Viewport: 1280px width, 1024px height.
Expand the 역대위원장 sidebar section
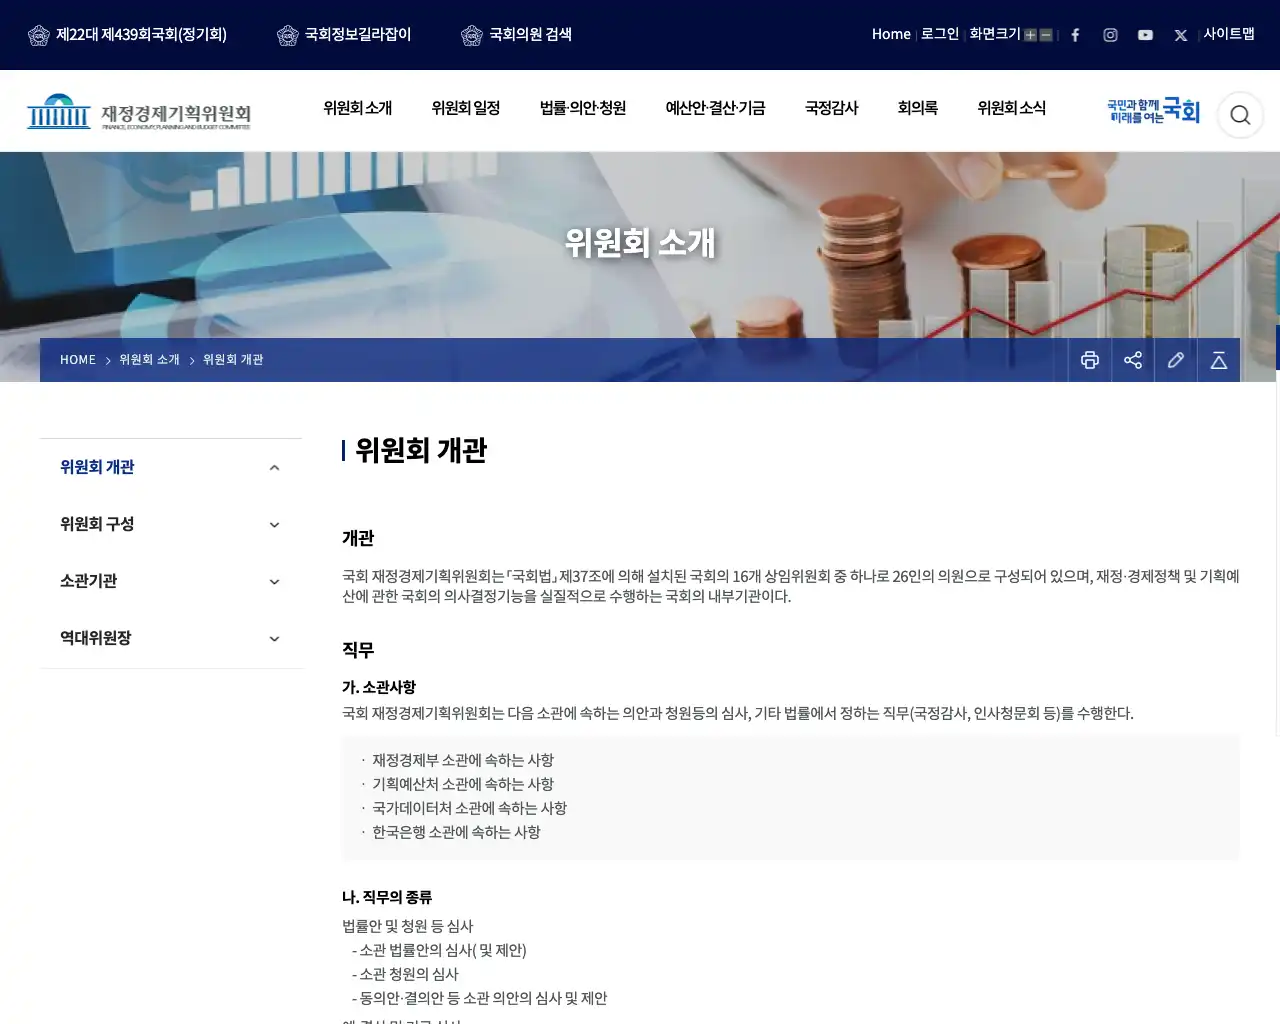[x=274, y=639]
